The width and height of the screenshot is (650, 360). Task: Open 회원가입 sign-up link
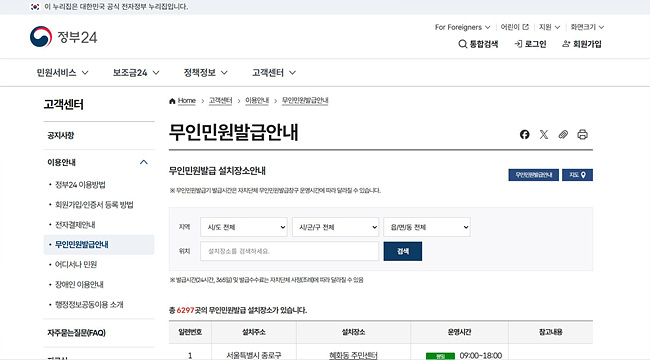(582, 44)
